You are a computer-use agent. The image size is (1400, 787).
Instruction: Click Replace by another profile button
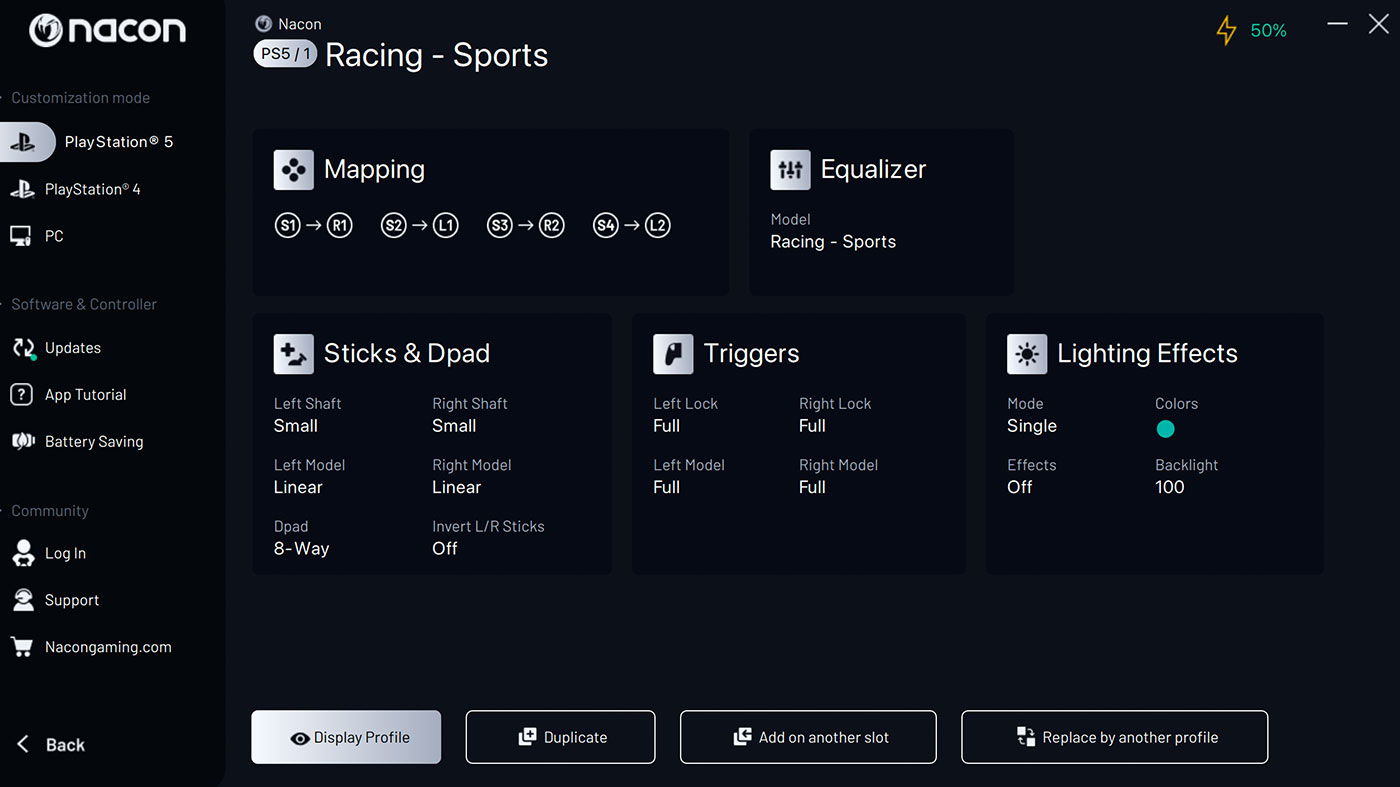tap(1115, 737)
